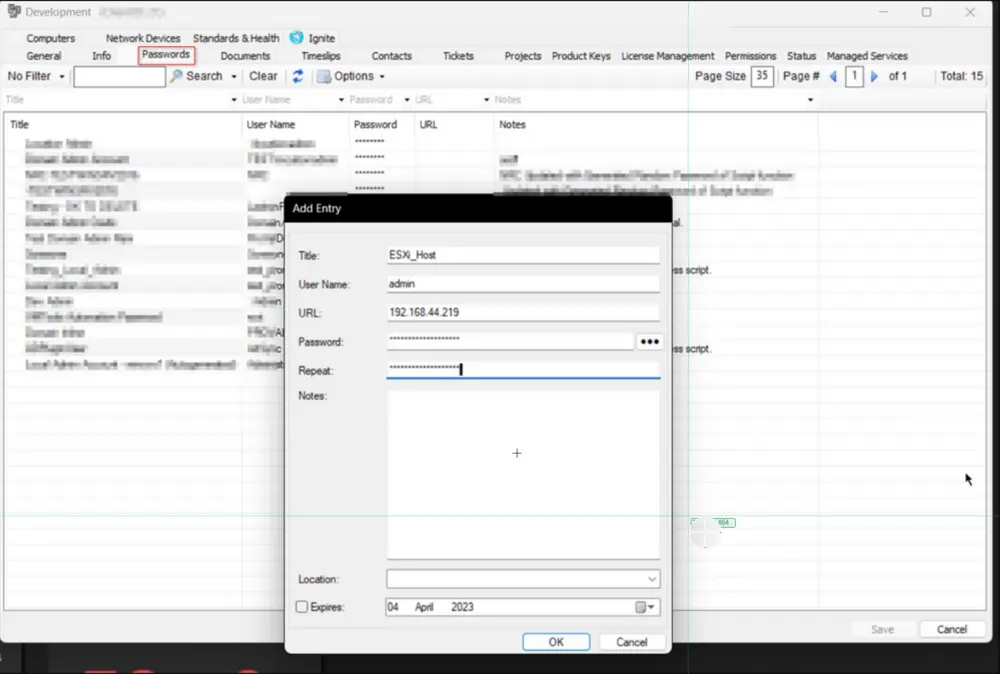This screenshot has height=674, width=1000.
Task: Open the Computers tab
Action: pyautogui.click(x=50, y=38)
